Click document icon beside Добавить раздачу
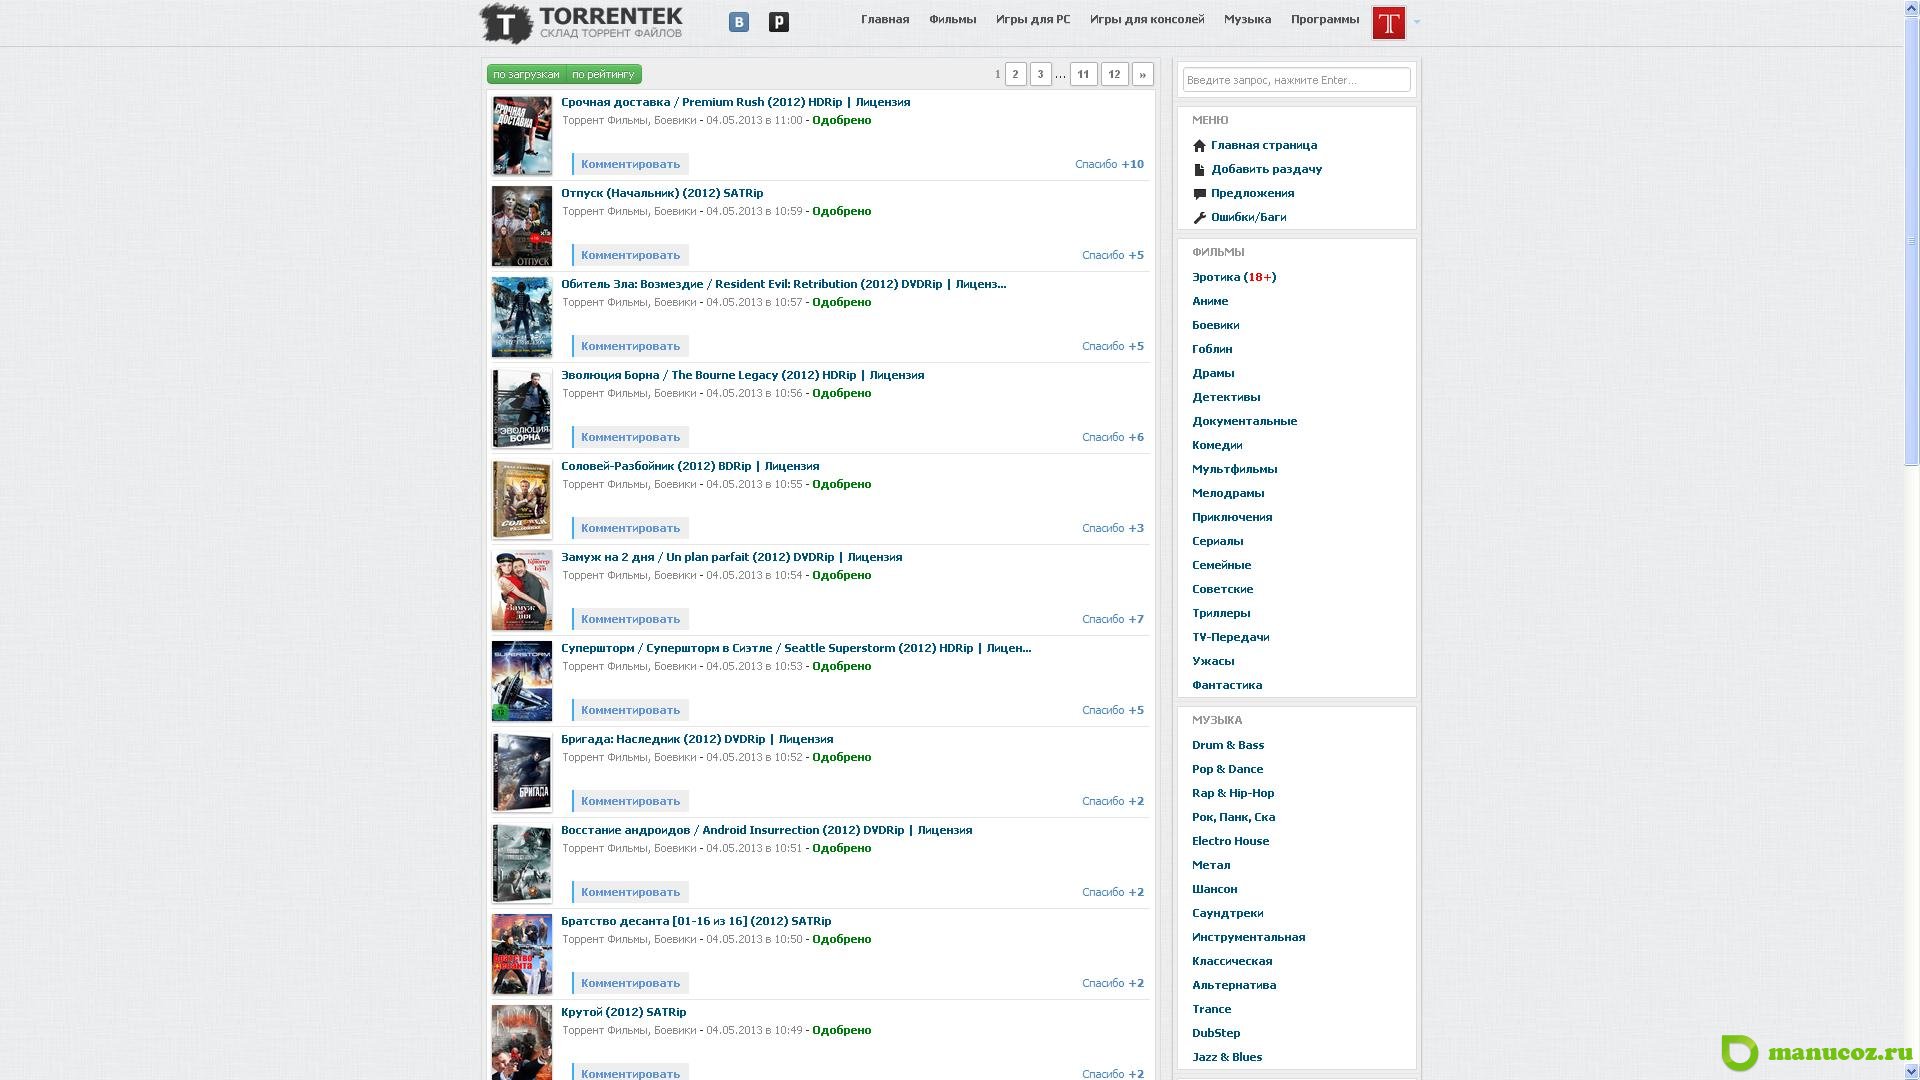 pos(1199,170)
